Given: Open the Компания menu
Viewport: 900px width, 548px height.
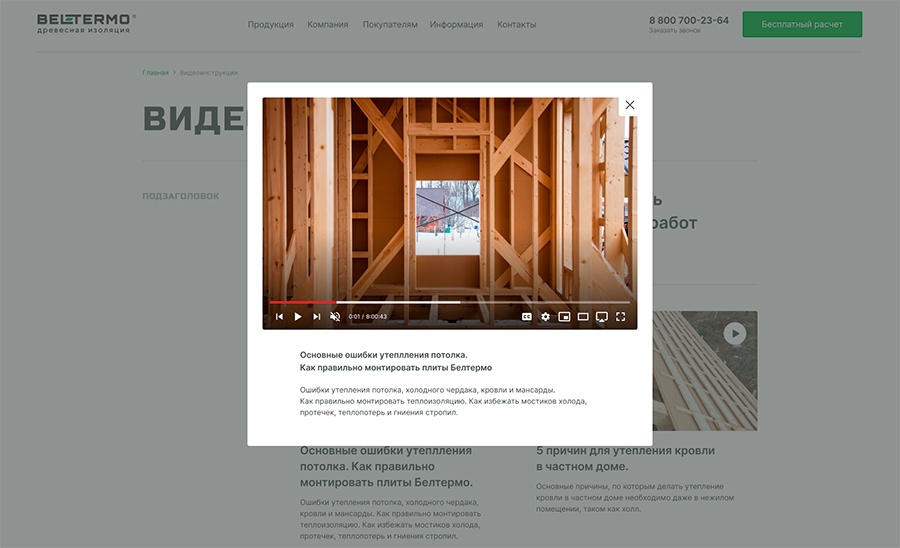Looking at the screenshot, I should 328,25.
